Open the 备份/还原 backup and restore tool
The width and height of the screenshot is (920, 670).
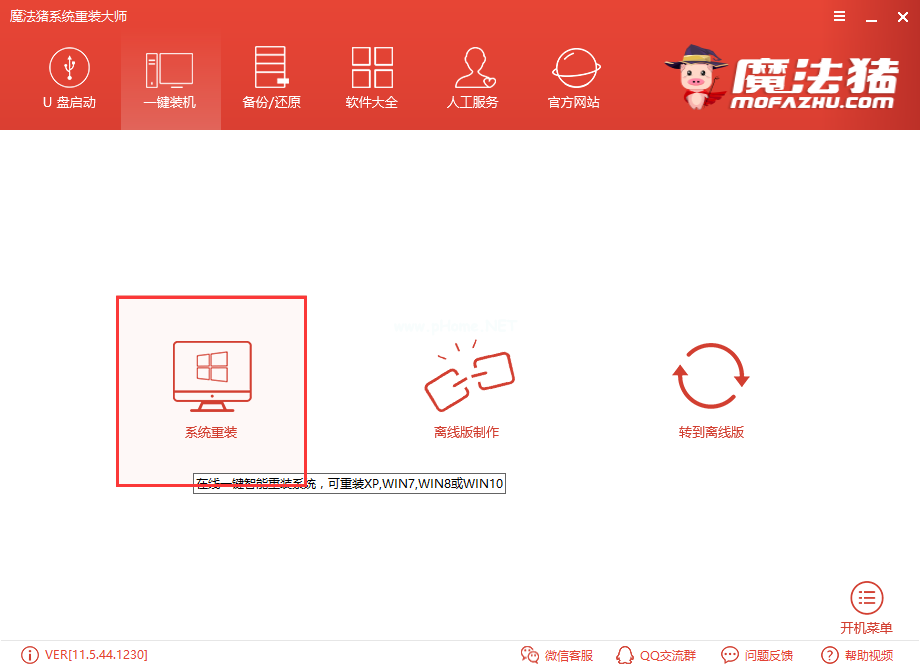(x=270, y=78)
